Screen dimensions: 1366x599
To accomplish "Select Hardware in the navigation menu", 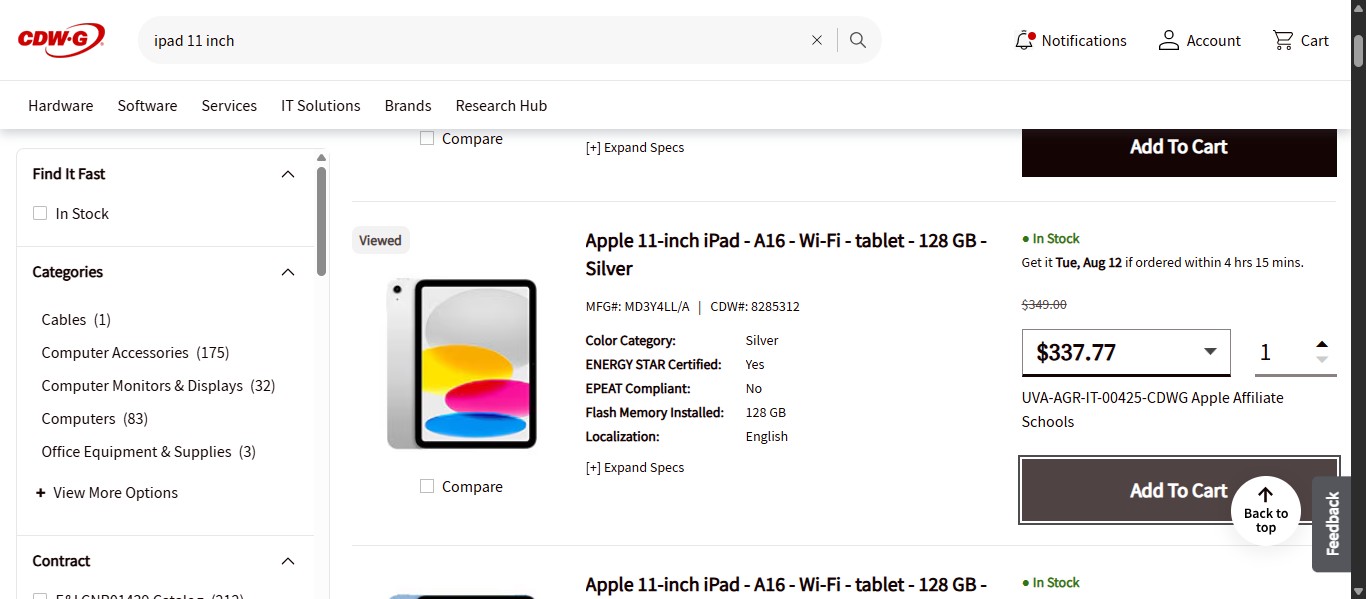I will coord(60,105).
